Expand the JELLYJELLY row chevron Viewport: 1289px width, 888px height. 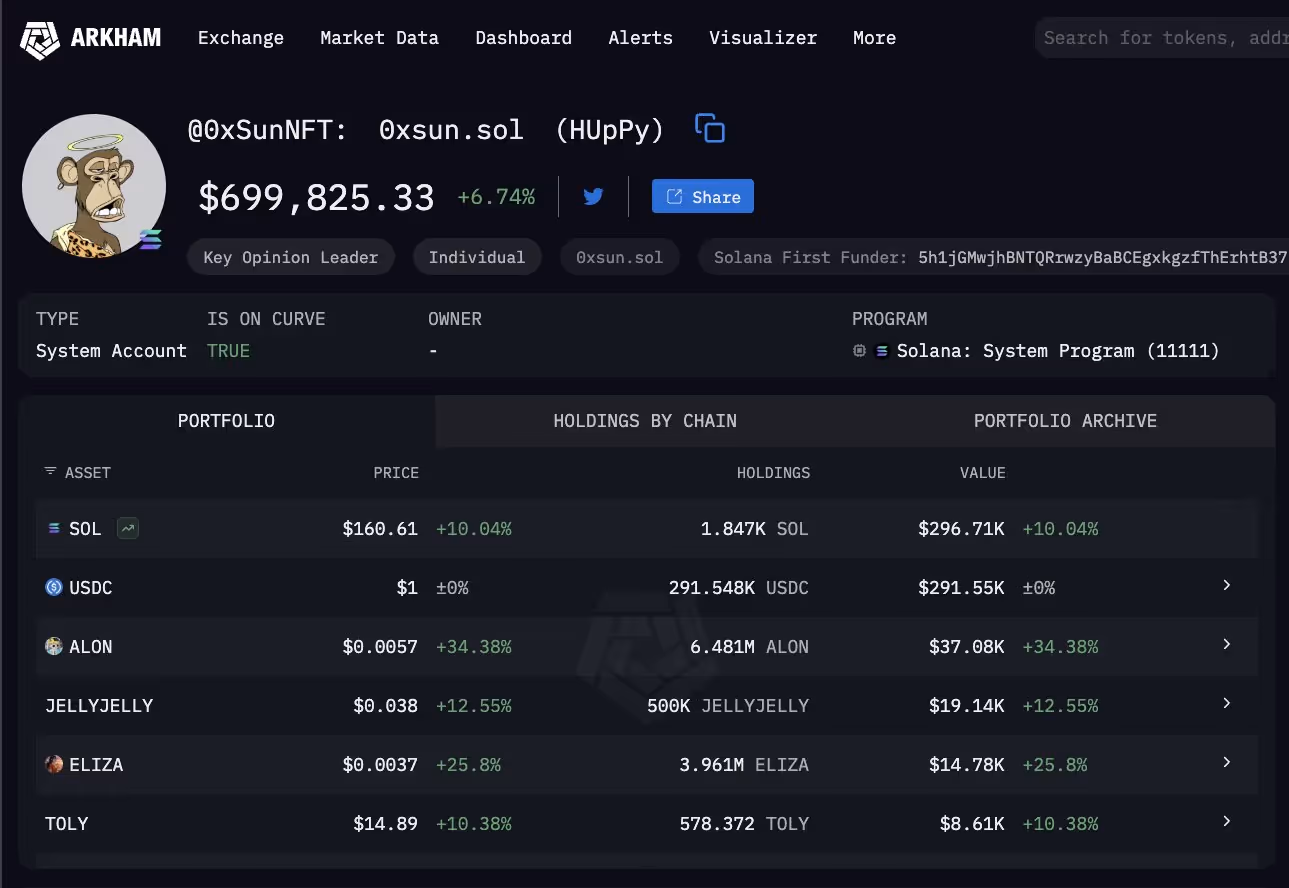pos(1227,703)
